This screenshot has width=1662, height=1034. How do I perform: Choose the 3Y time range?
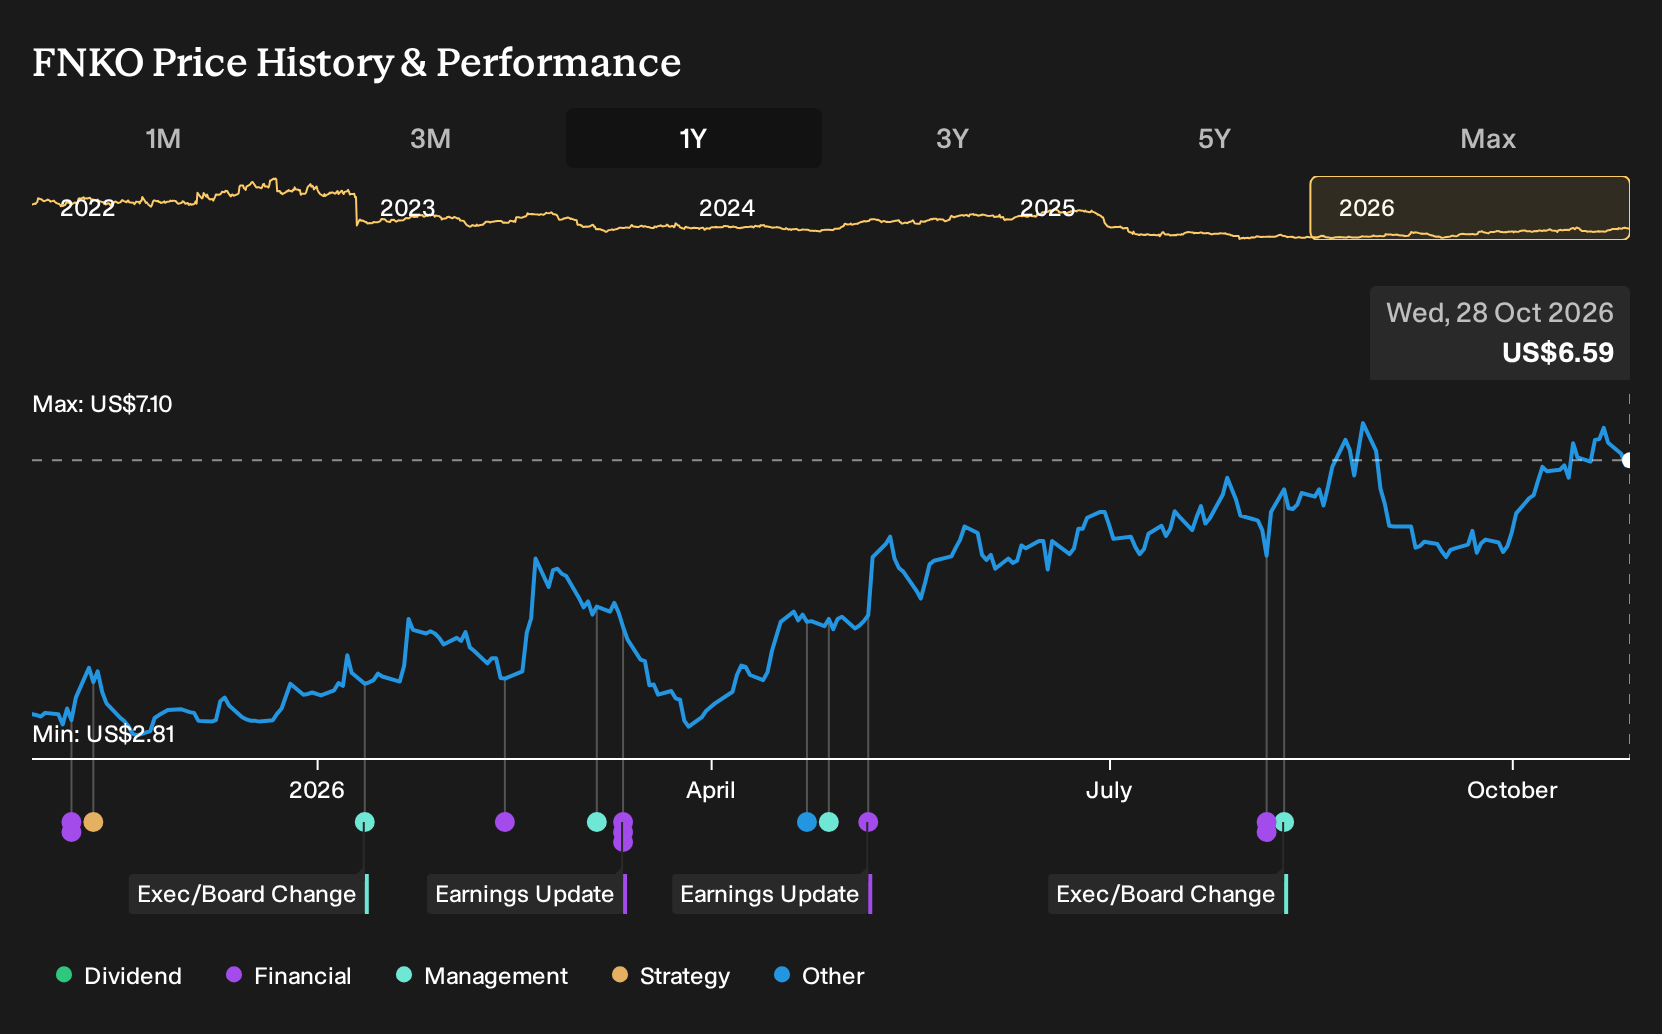tap(952, 139)
